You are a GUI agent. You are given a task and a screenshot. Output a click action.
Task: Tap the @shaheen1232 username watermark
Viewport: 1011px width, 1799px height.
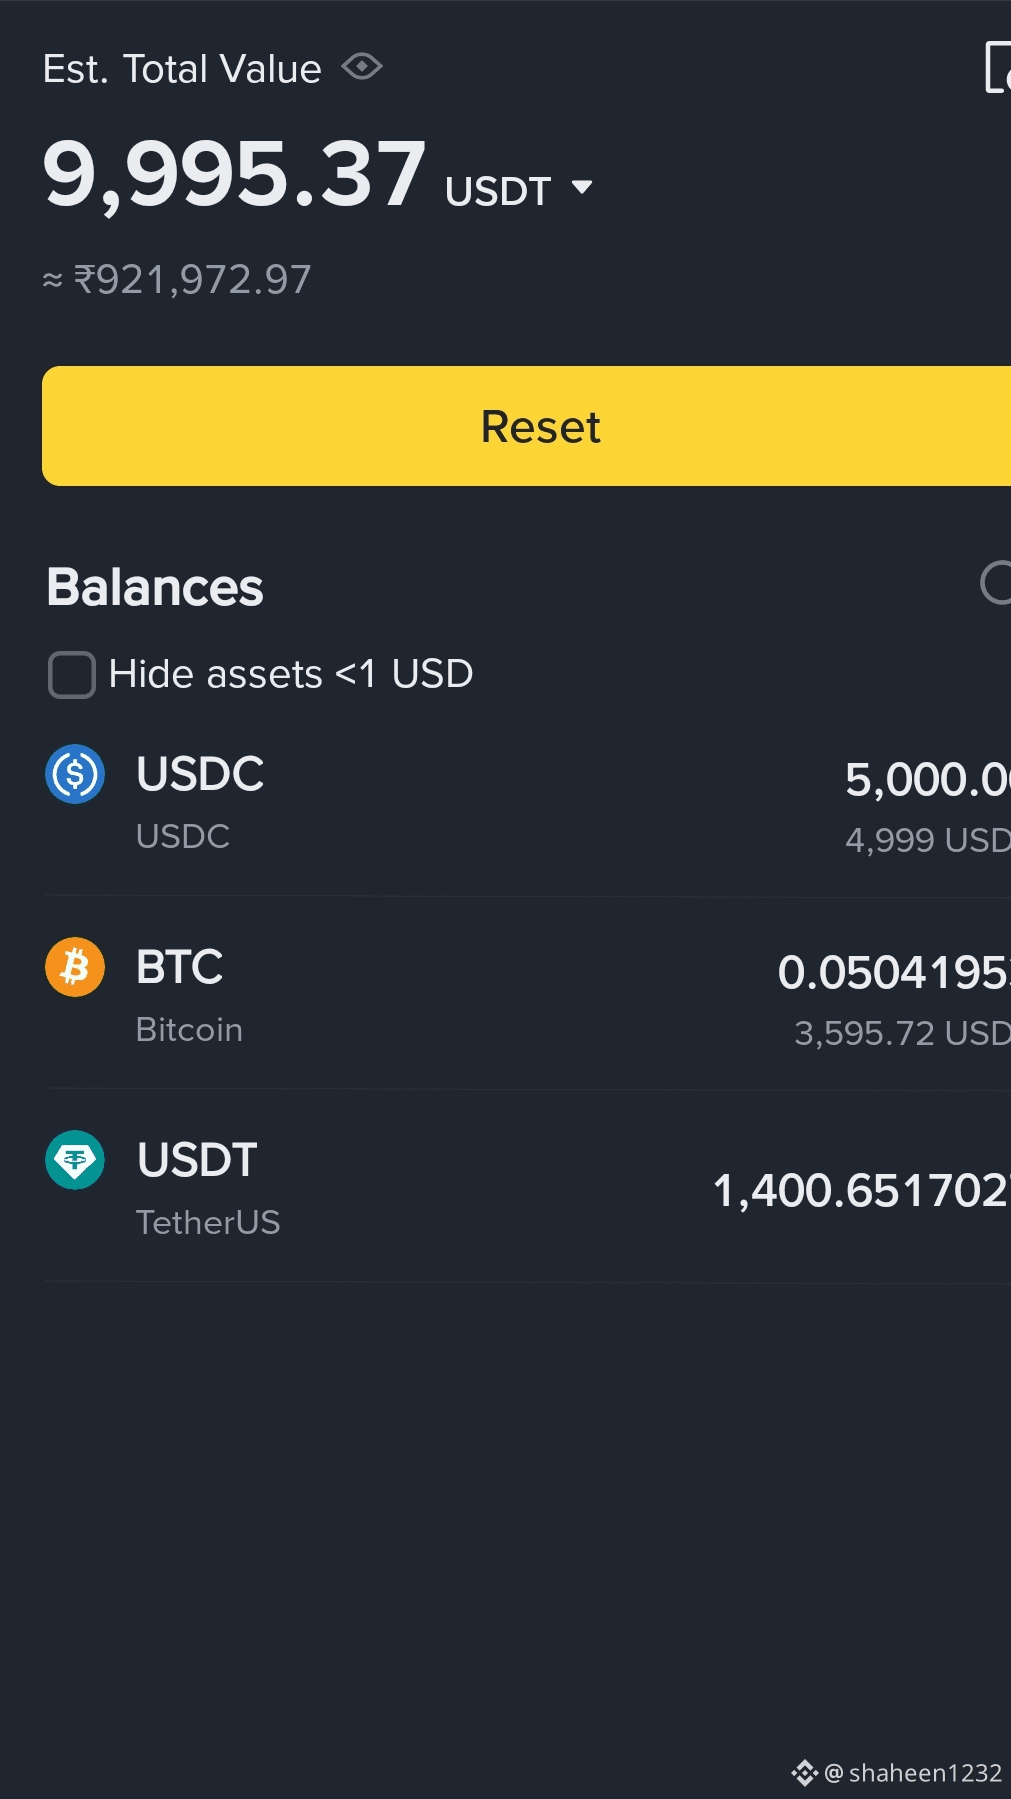[x=913, y=1773]
